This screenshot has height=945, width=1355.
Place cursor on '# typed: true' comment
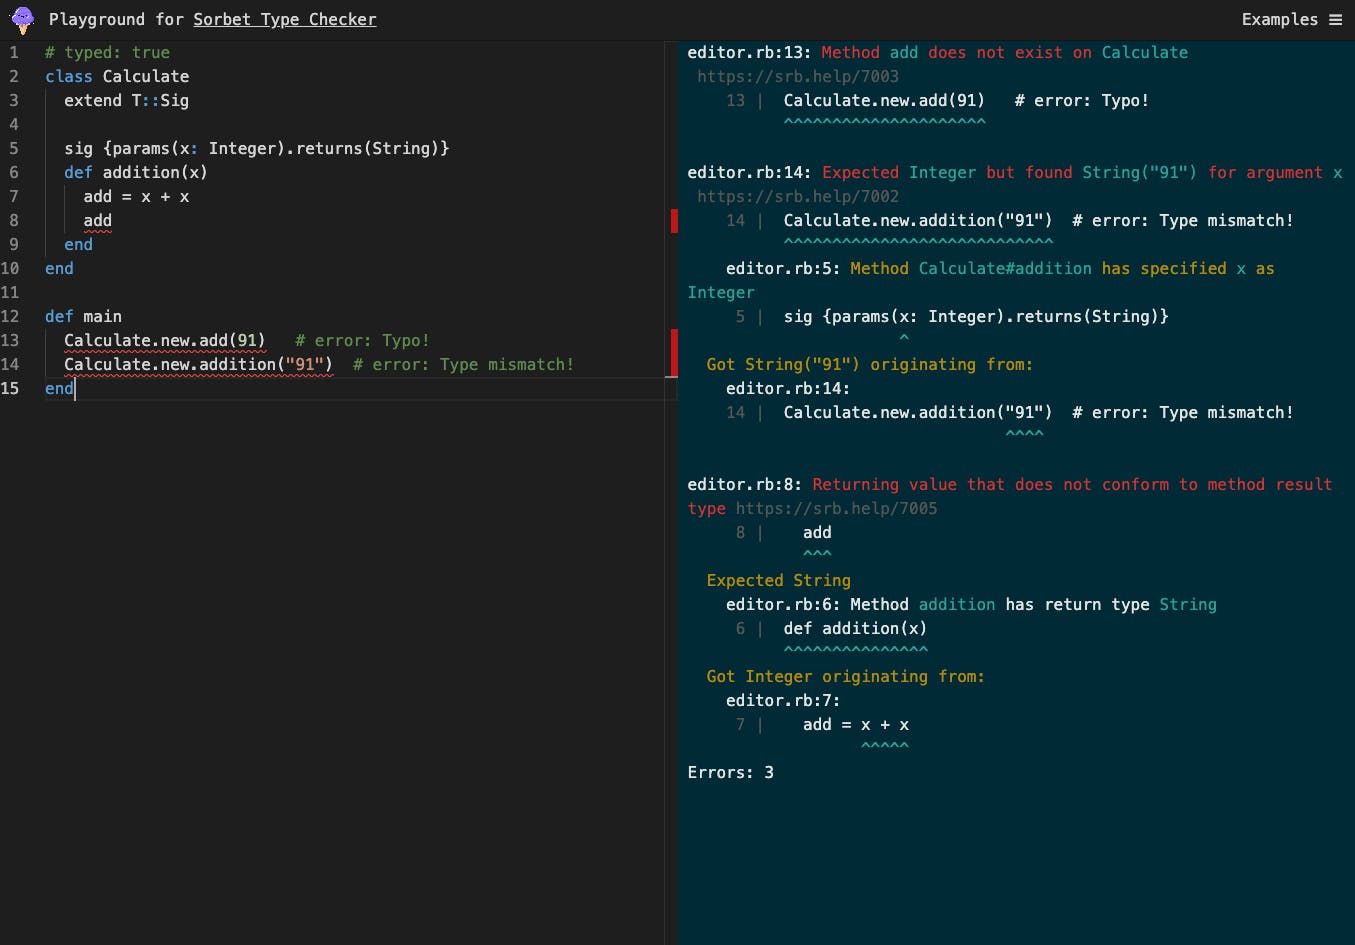pos(107,52)
